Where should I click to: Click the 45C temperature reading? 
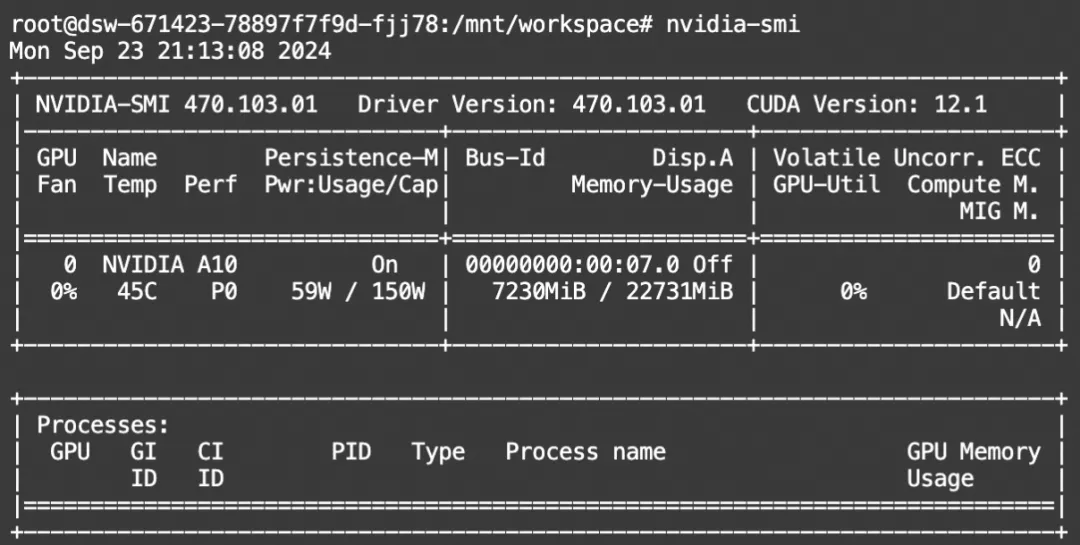point(130,292)
